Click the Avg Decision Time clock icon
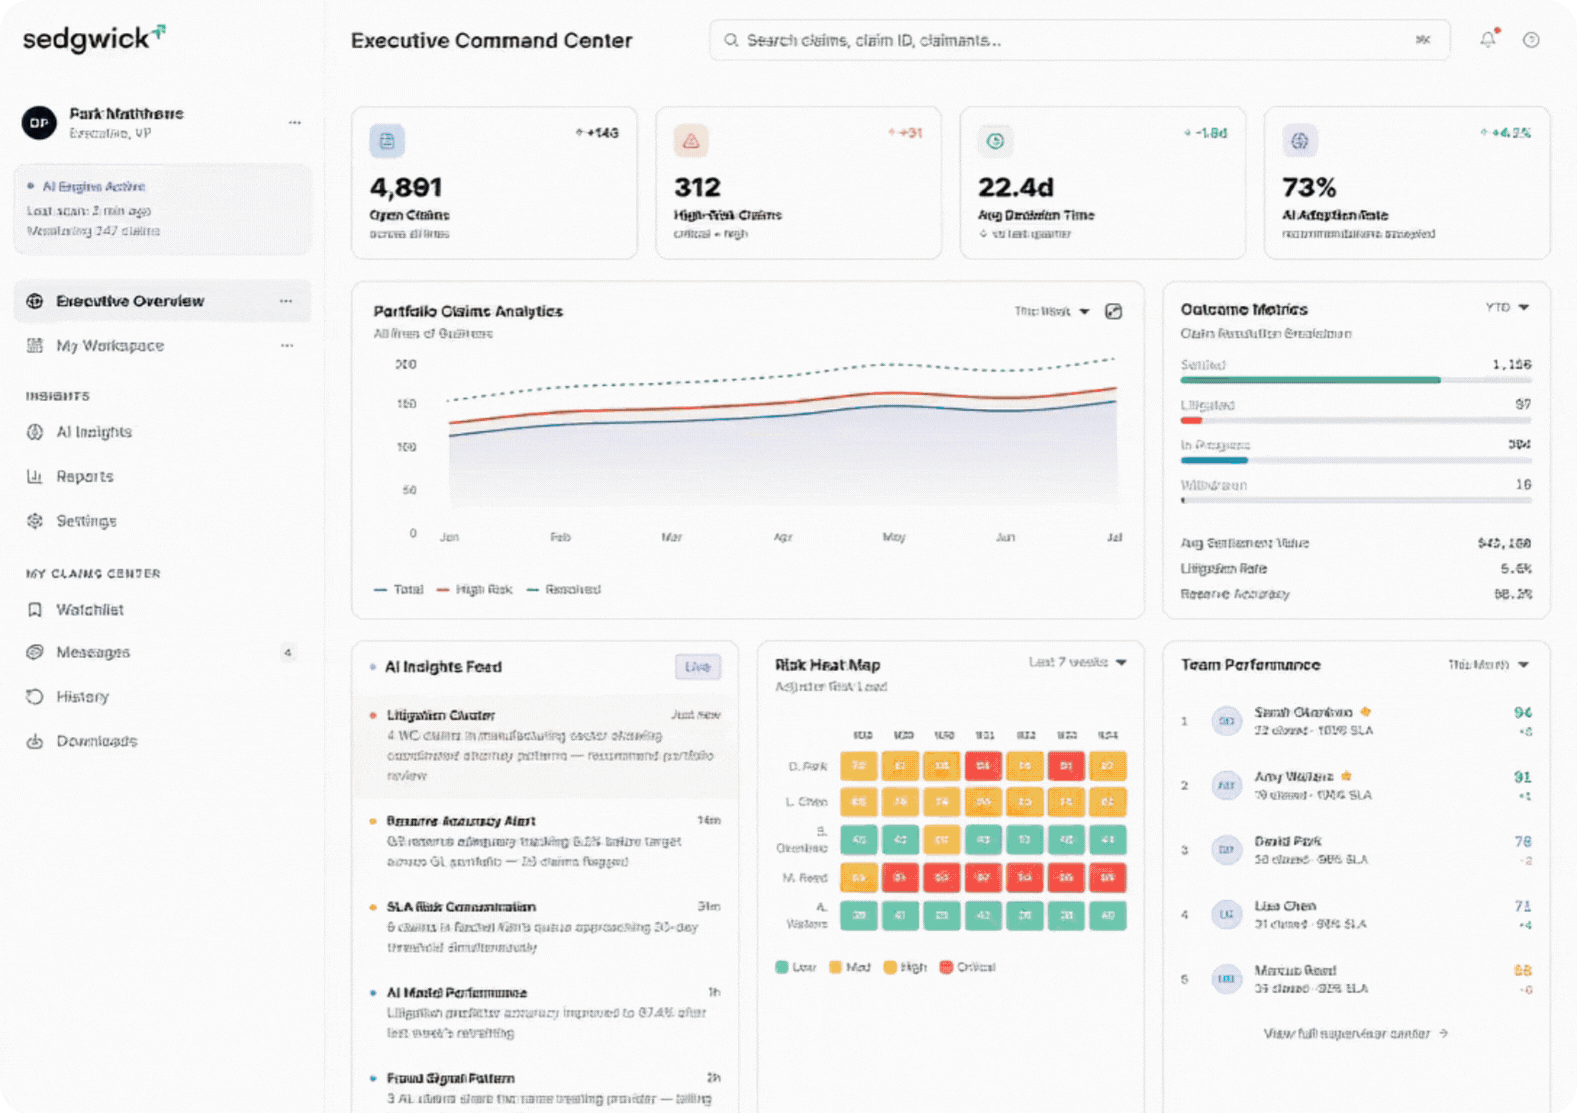1577x1113 pixels. coord(995,141)
